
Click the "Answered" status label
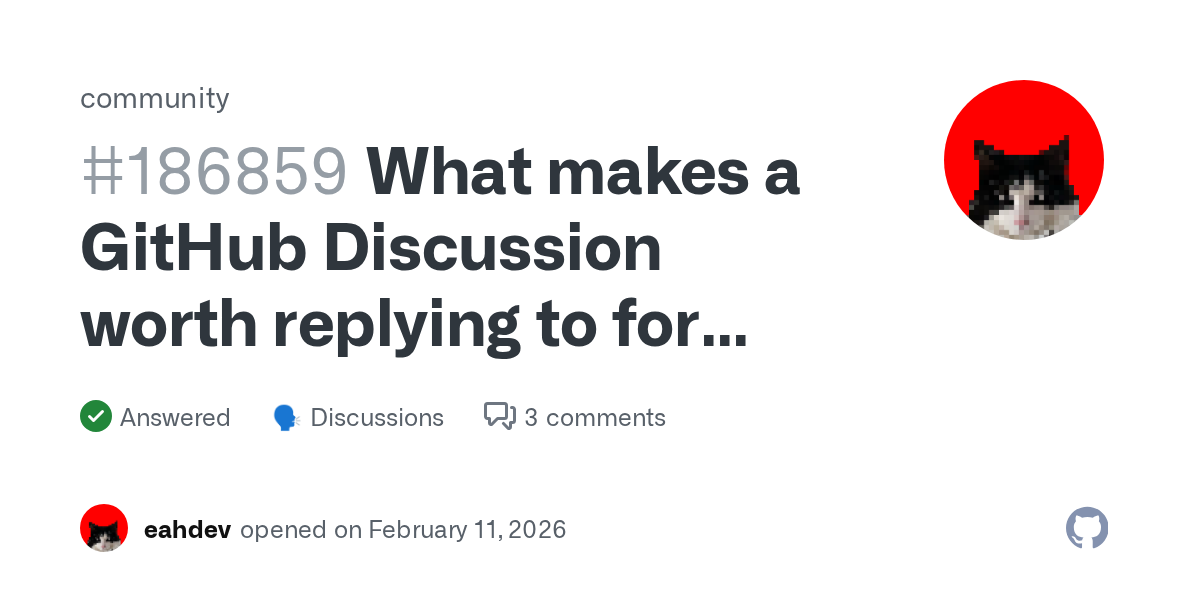point(175,417)
